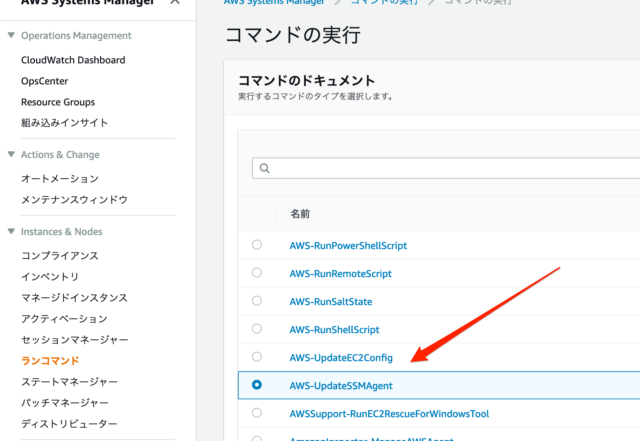Open コンプライアンス in sidebar
This screenshot has height=441, width=640.
click(60, 256)
